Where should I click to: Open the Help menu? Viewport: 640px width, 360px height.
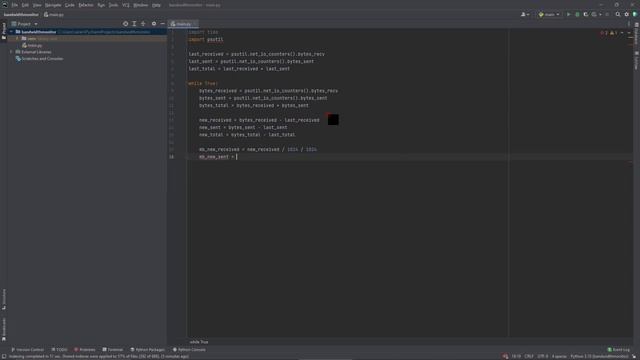coord(156,5)
